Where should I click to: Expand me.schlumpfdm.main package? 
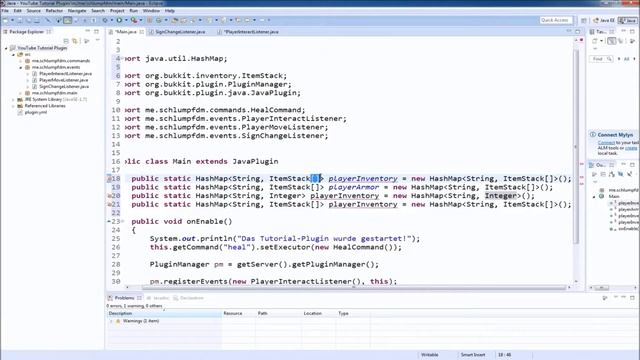point(21,93)
